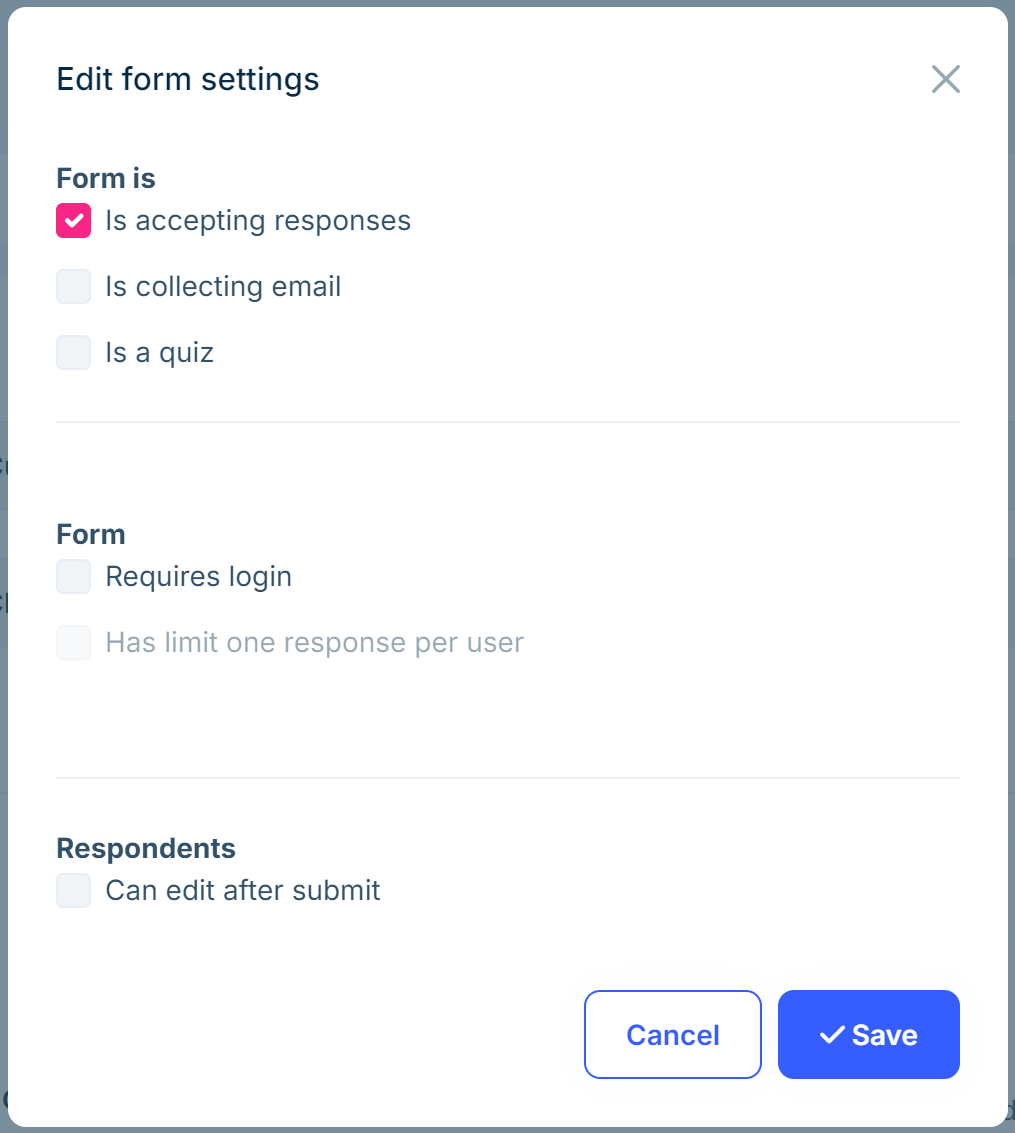Enable the "Requires login" option
This screenshot has height=1133, width=1015.
(73, 576)
